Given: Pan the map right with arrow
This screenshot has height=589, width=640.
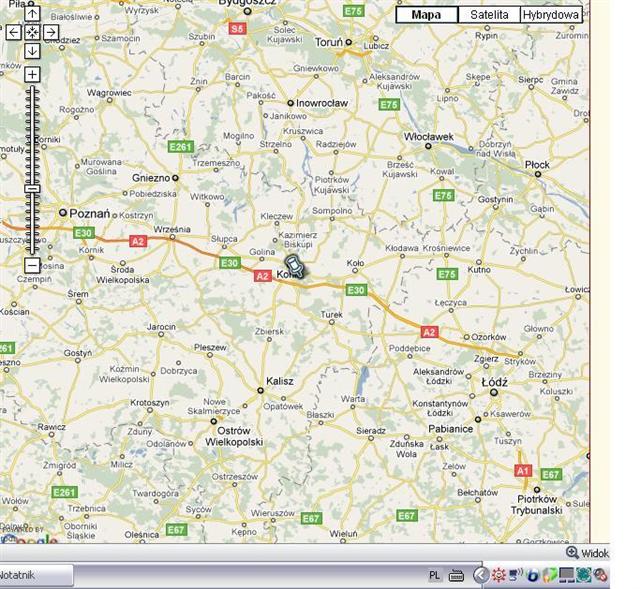Looking at the screenshot, I should [x=50, y=32].
